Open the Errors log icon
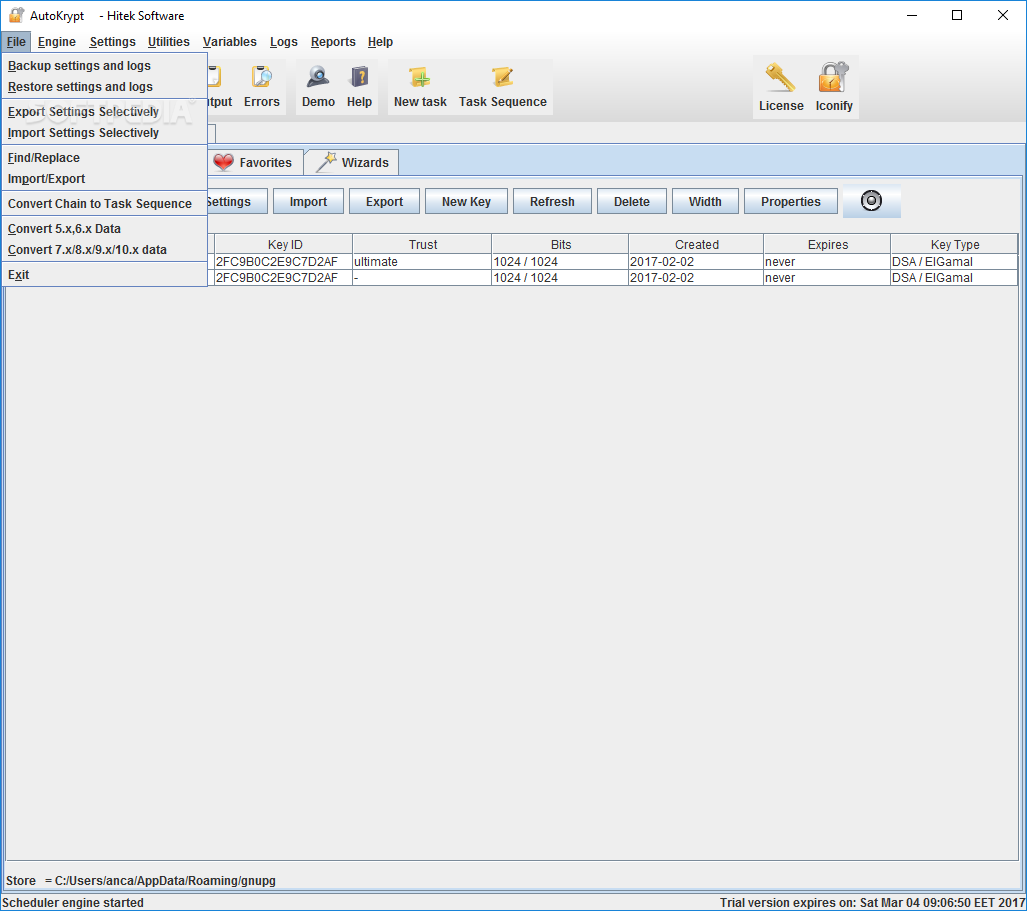This screenshot has width=1027, height=911. [261, 86]
